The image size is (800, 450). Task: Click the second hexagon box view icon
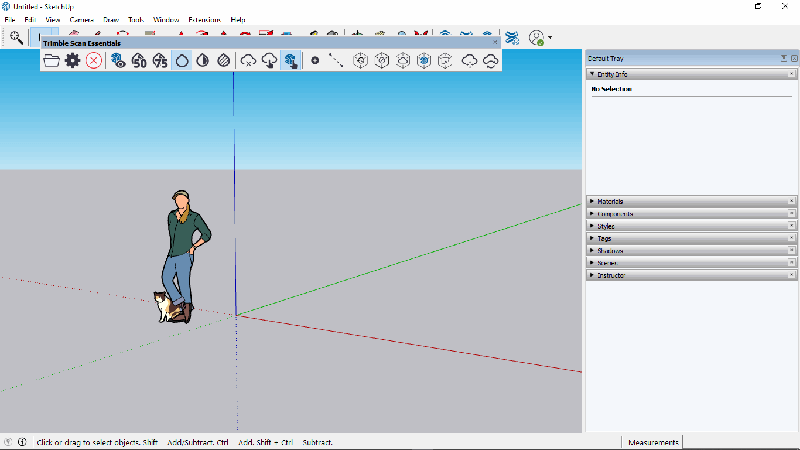coord(382,61)
